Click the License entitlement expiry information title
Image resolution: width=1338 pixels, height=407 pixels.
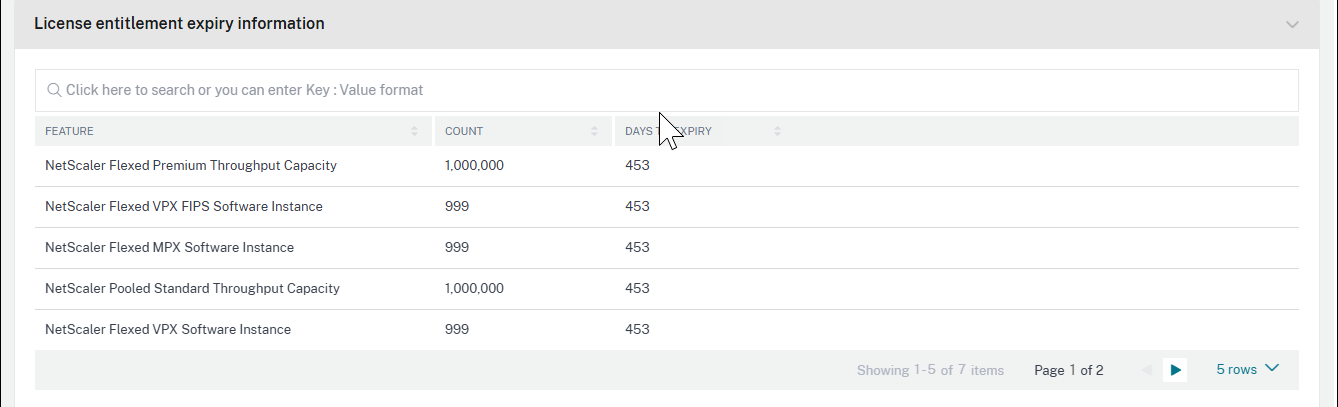[x=179, y=23]
